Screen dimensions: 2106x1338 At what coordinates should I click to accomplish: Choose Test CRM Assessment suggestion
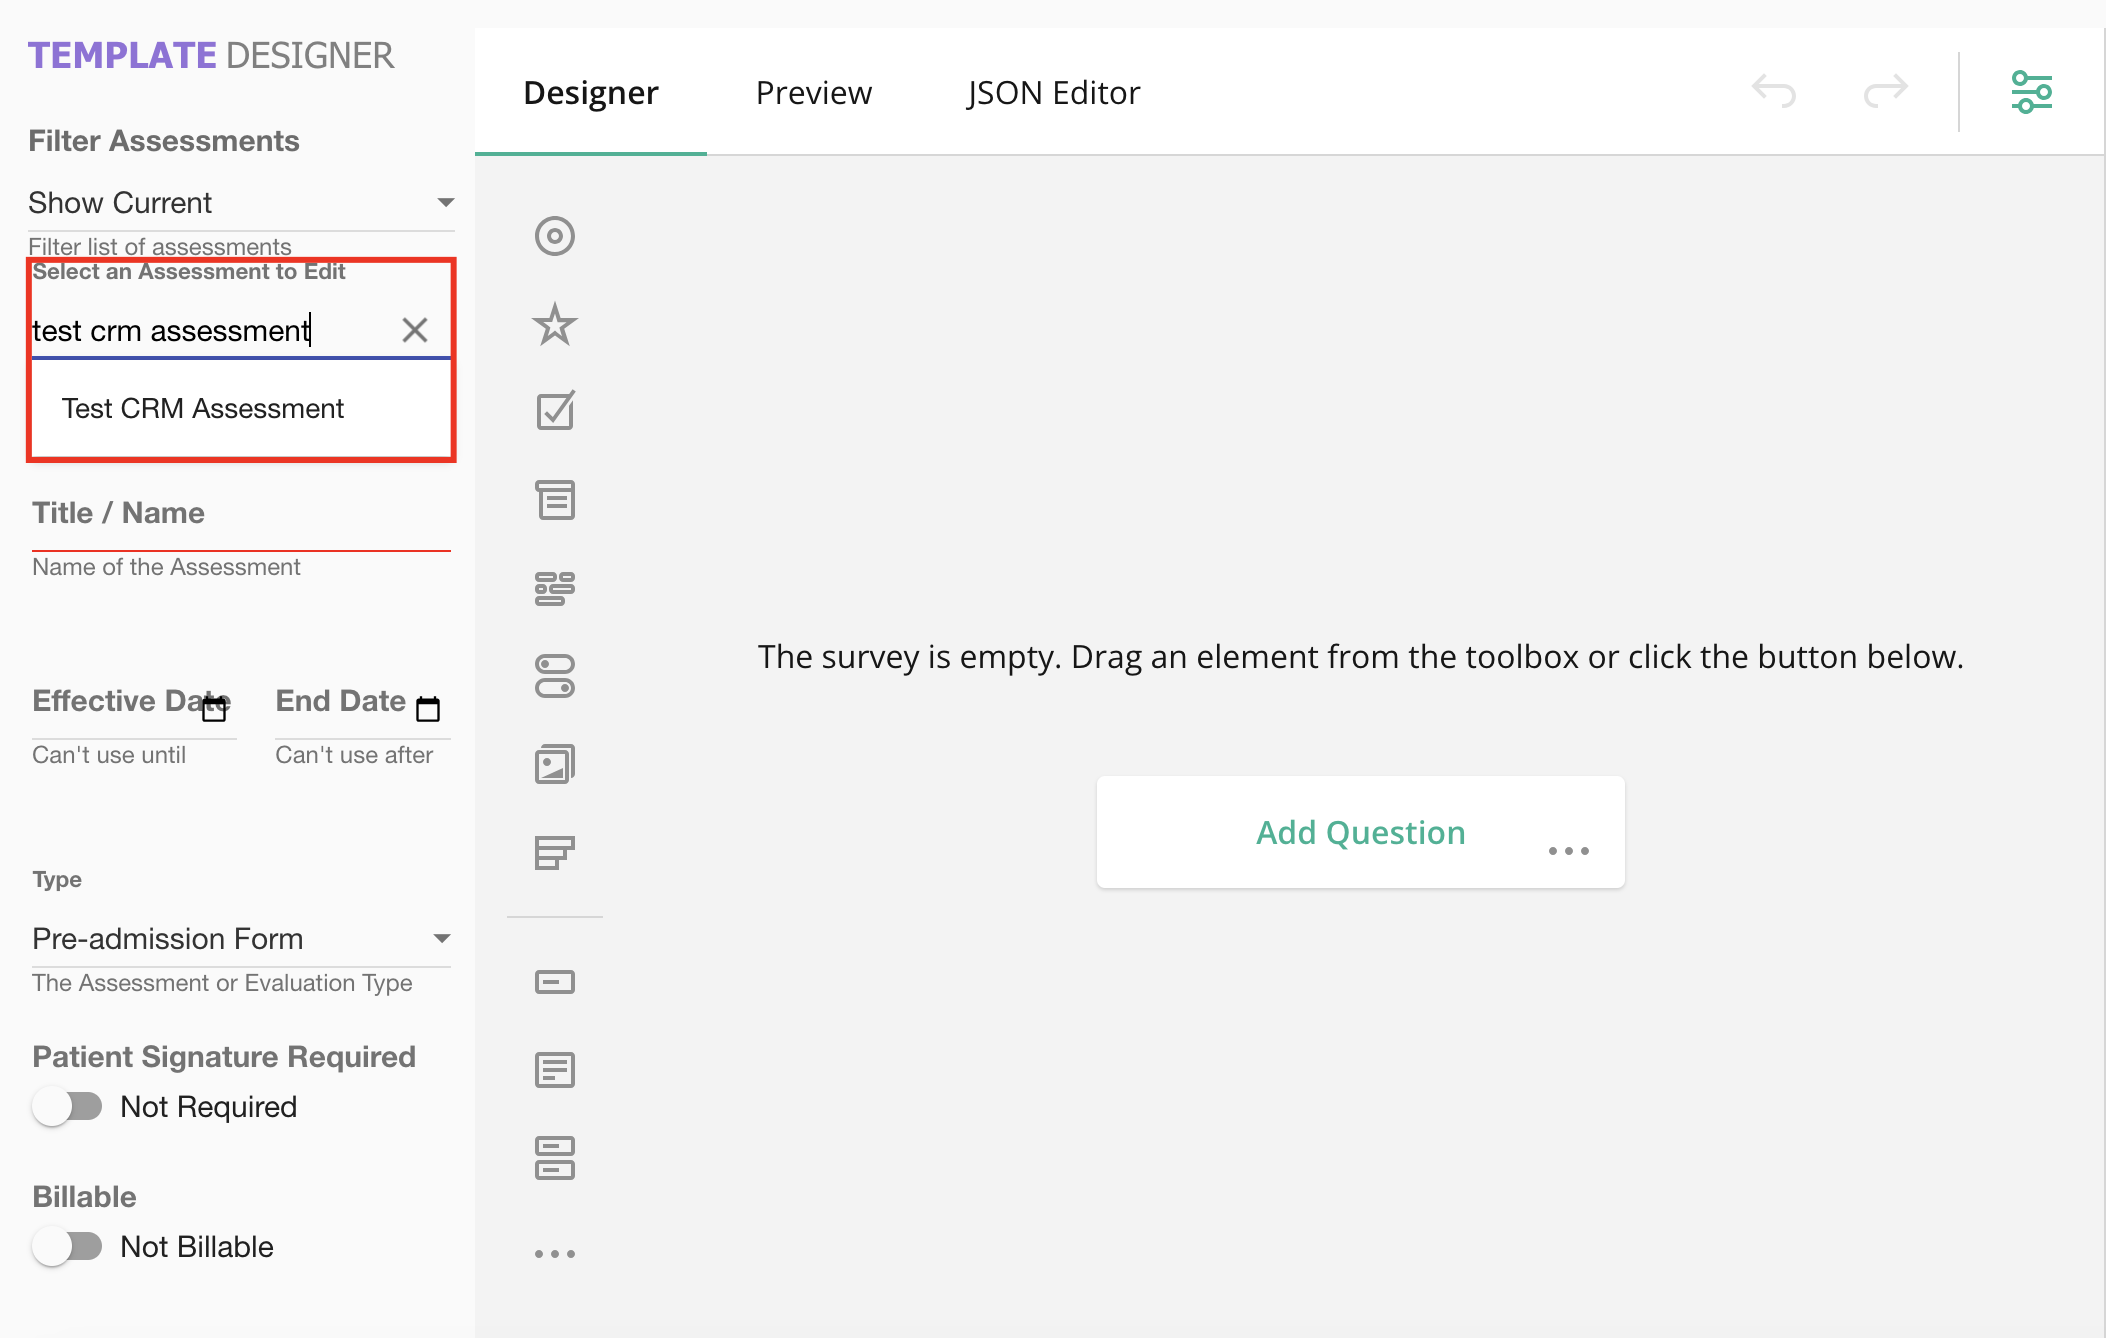click(203, 409)
